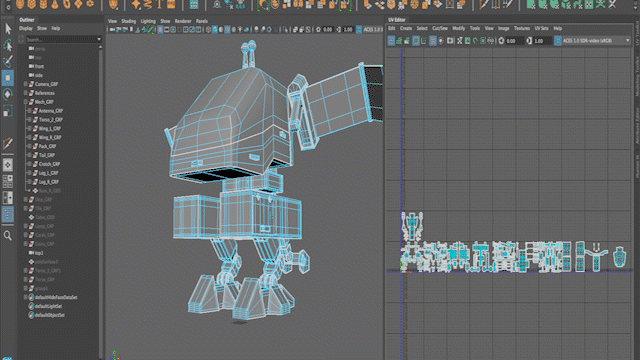The width and height of the screenshot is (640, 360).
Task: Click UV Editor grid display icon
Action: (433, 41)
